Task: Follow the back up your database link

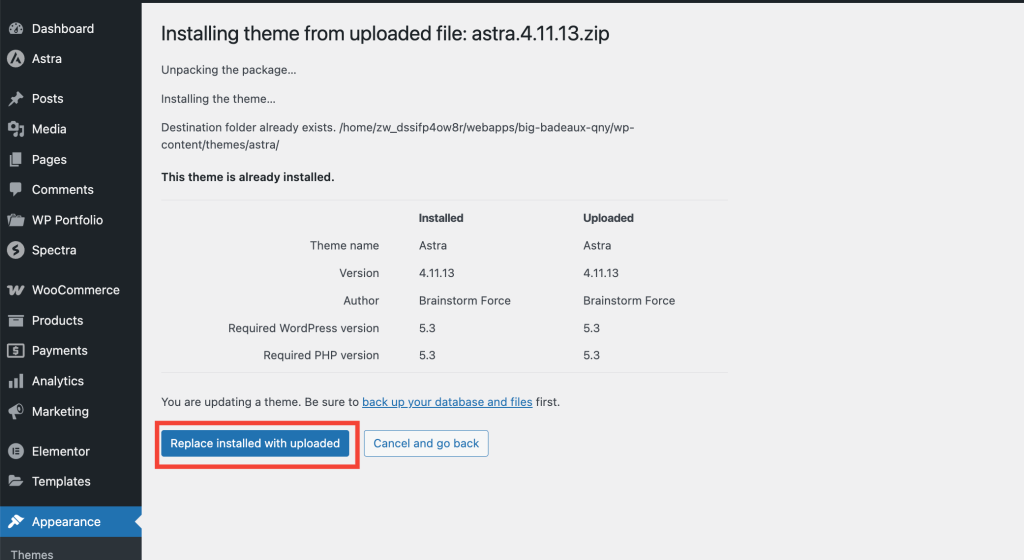Action: [x=447, y=402]
